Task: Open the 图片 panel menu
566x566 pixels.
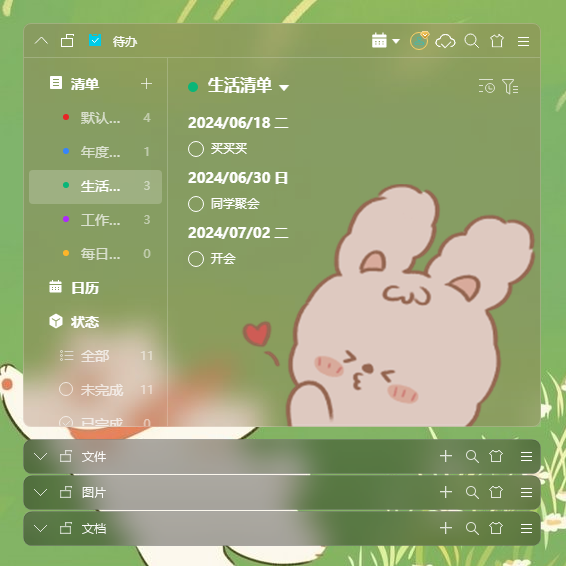Action: coord(526,492)
